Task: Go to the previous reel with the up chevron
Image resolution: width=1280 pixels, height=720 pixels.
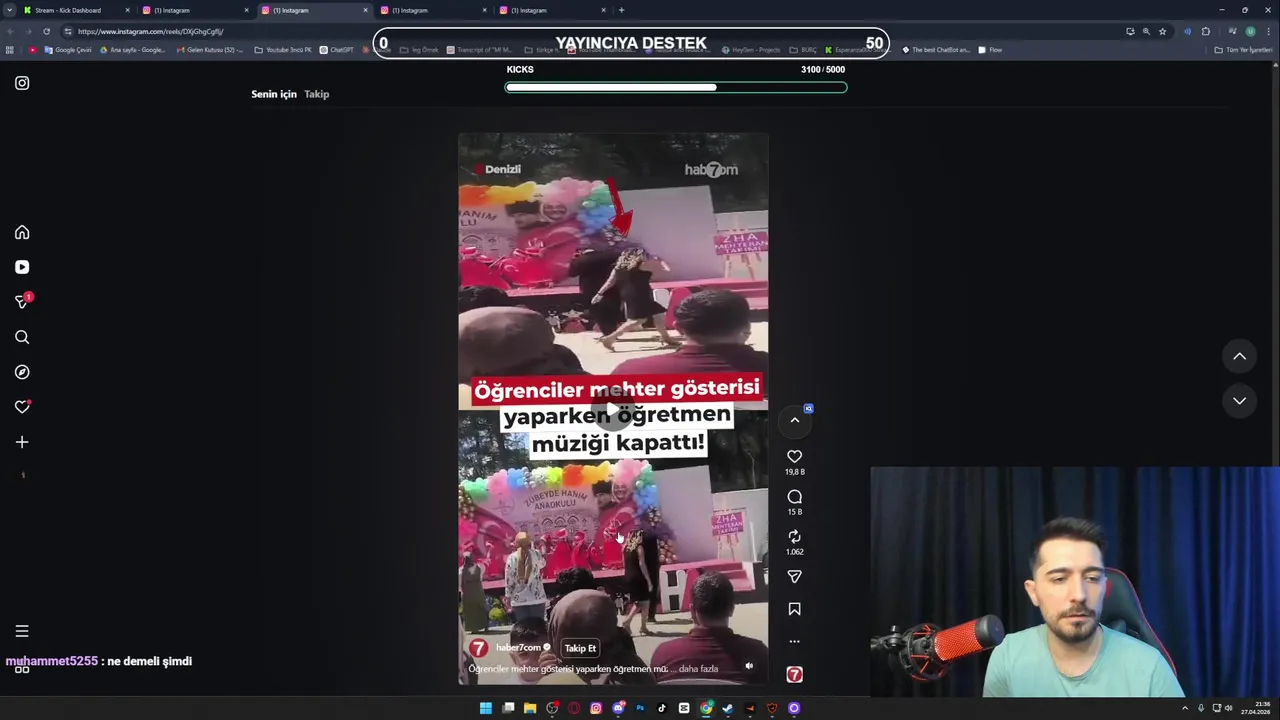Action: click(x=1239, y=356)
